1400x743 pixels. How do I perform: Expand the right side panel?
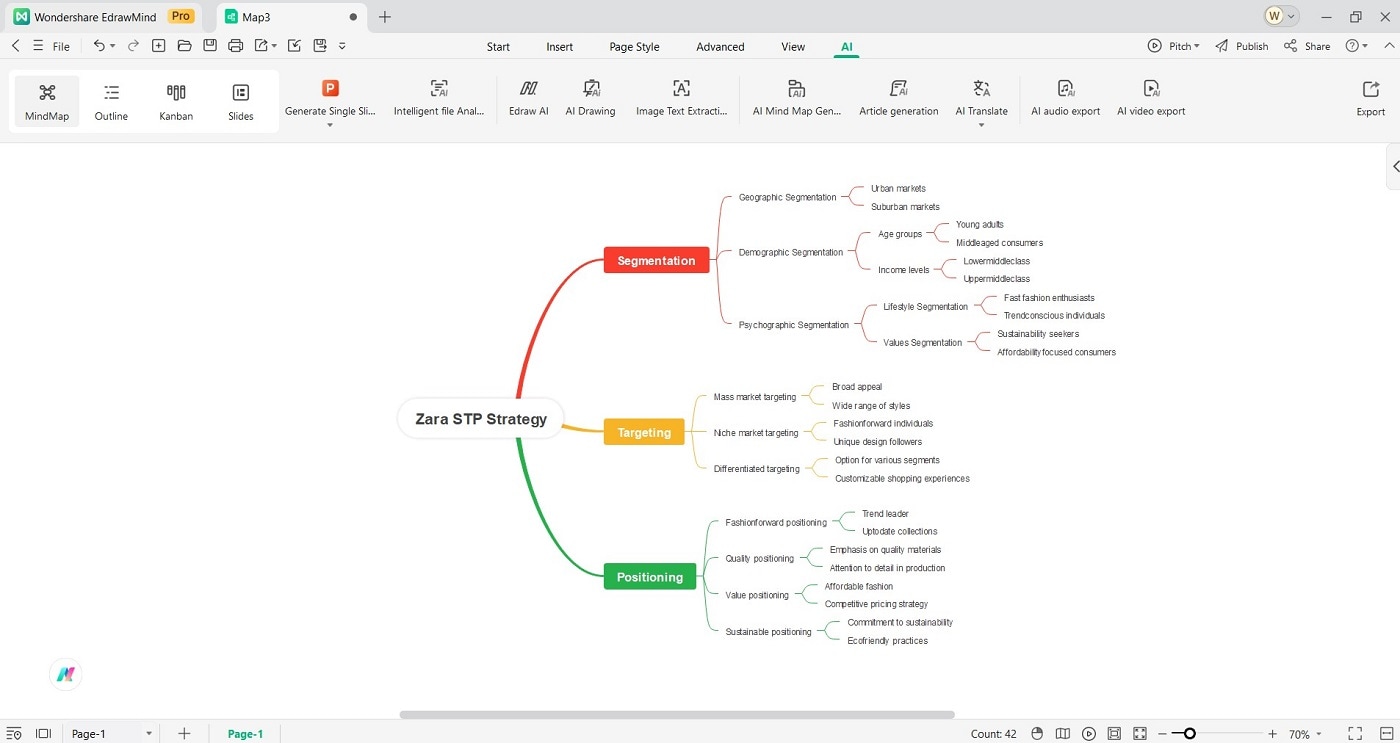(x=1395, y=167)
